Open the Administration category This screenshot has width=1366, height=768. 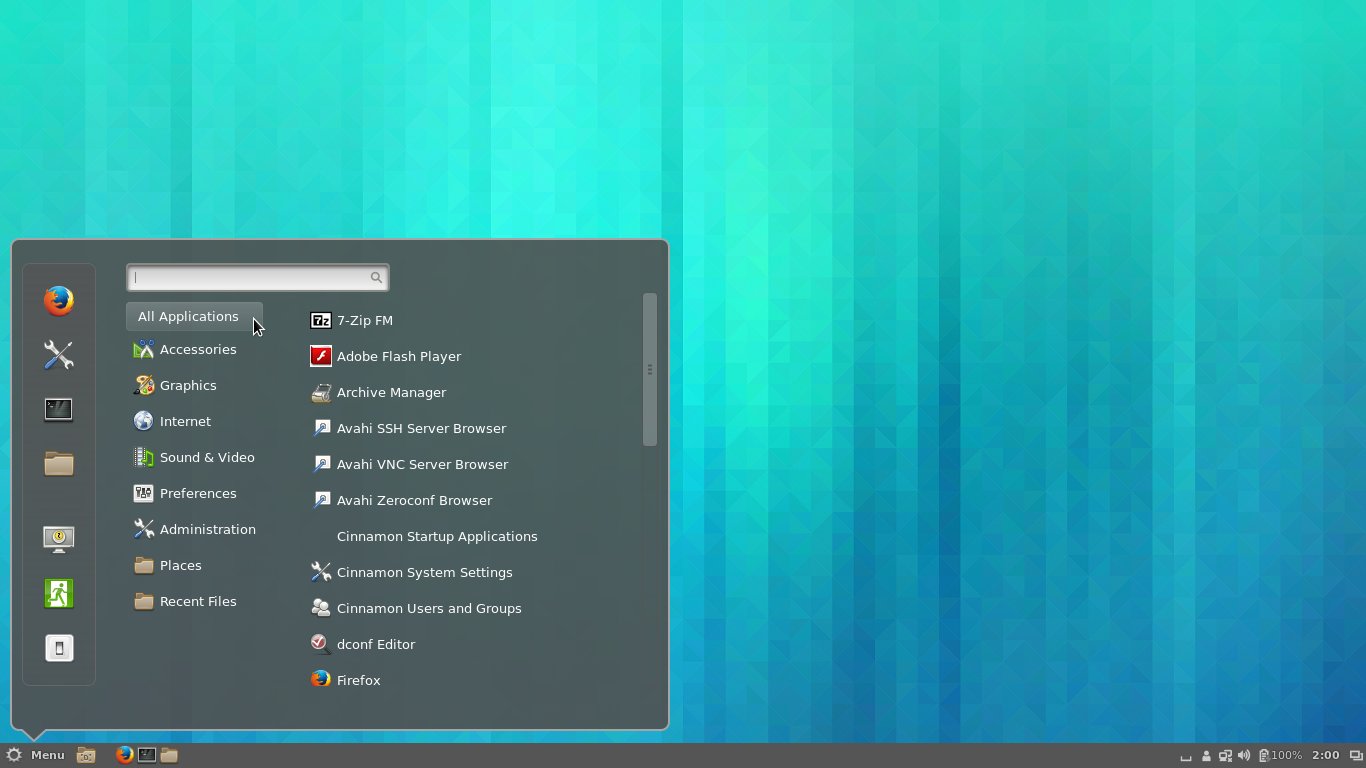point(207,529)
